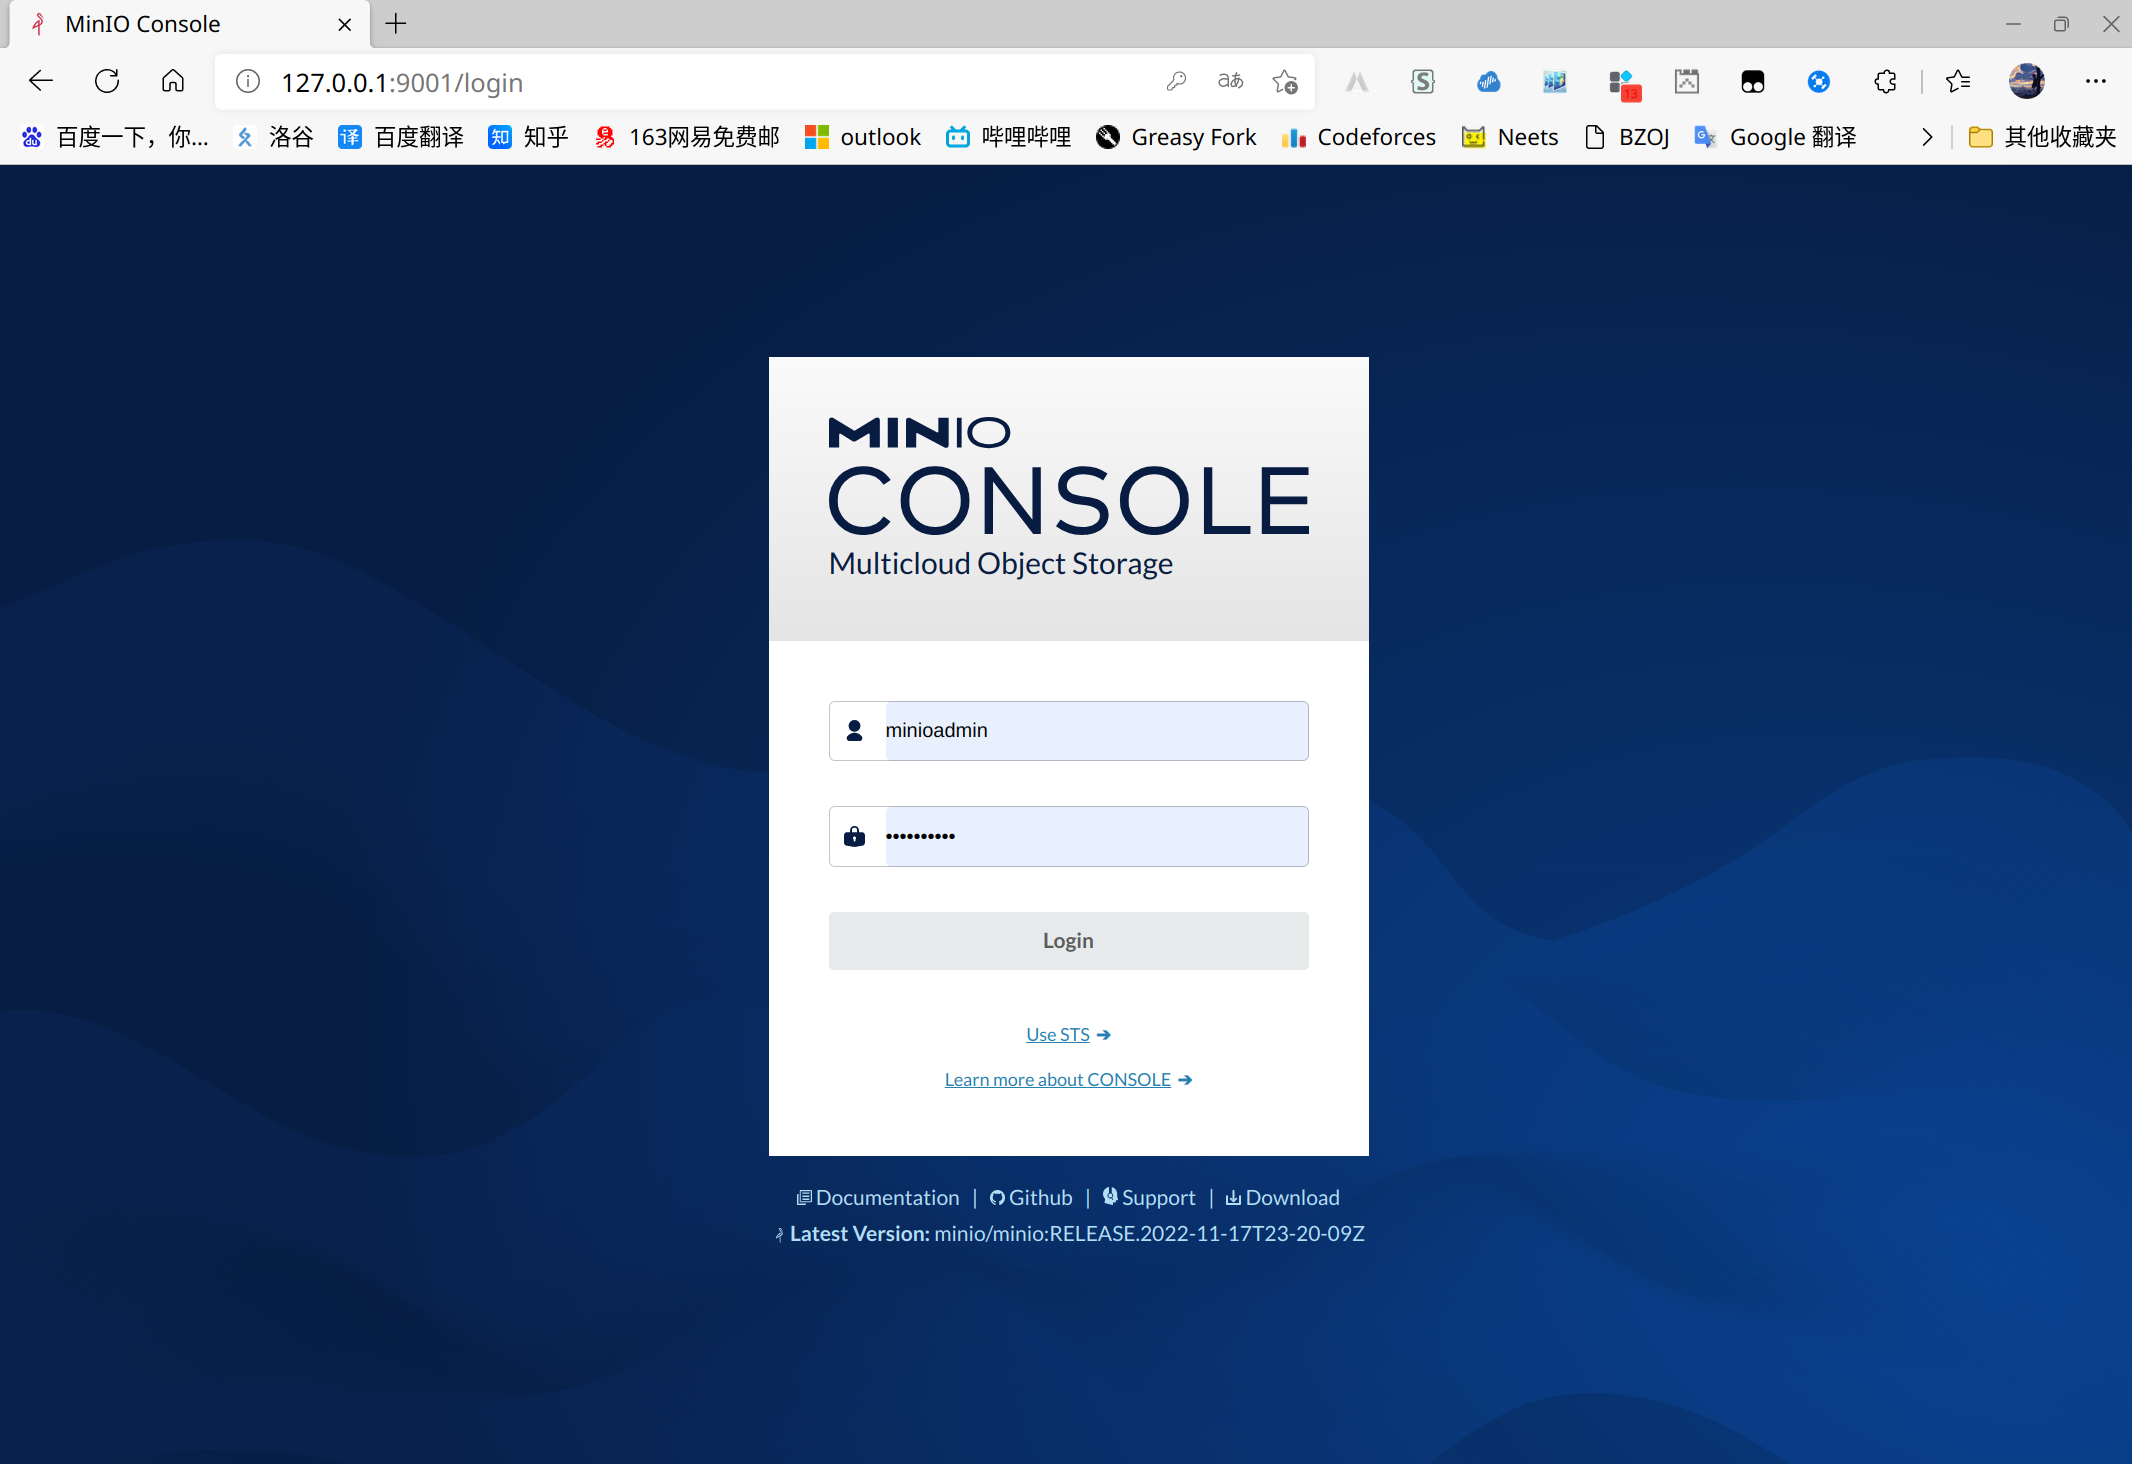Screen dimensions: 2132x1464
Task: Open the favorites list icon
Action: tap(1958, 82)
